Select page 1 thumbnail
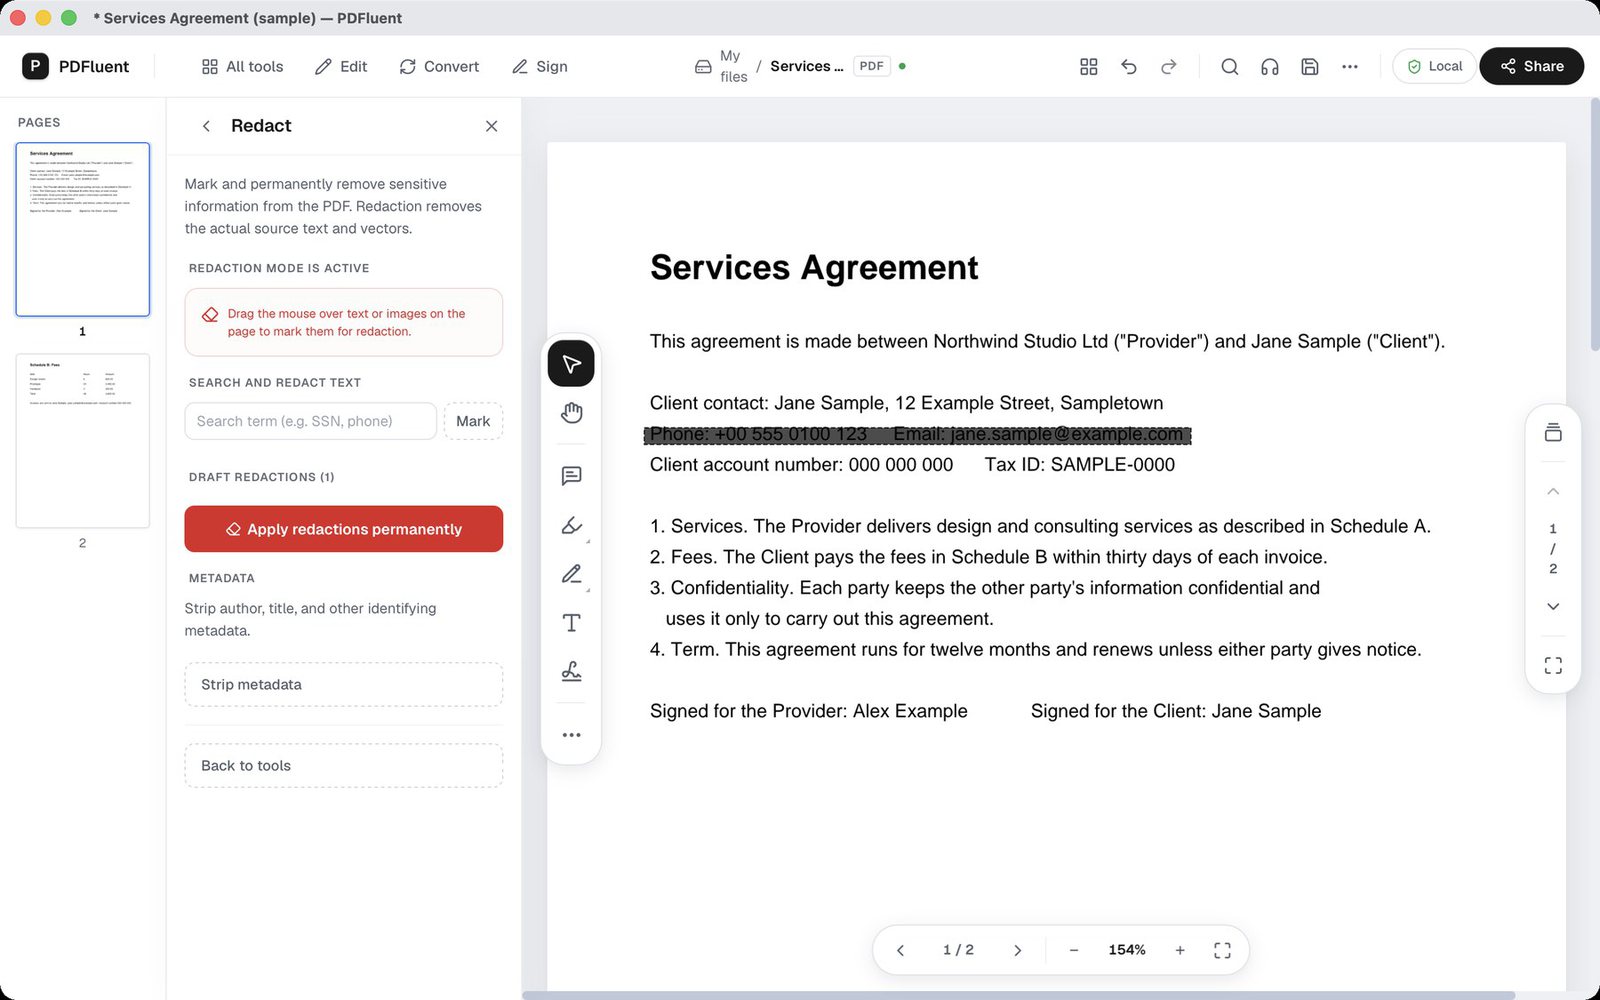The height and width of the screenshot is (1000, 1600). [83, 229]
